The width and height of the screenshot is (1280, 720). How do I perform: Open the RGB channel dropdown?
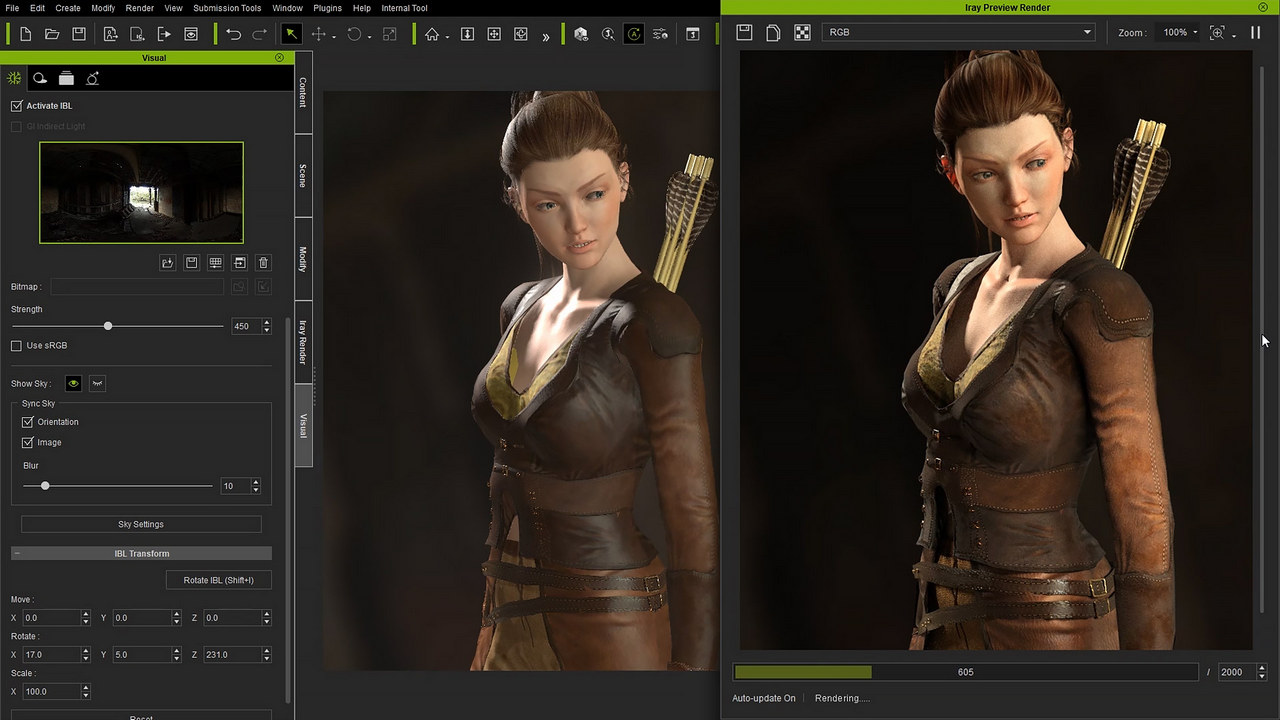point(958,33)
